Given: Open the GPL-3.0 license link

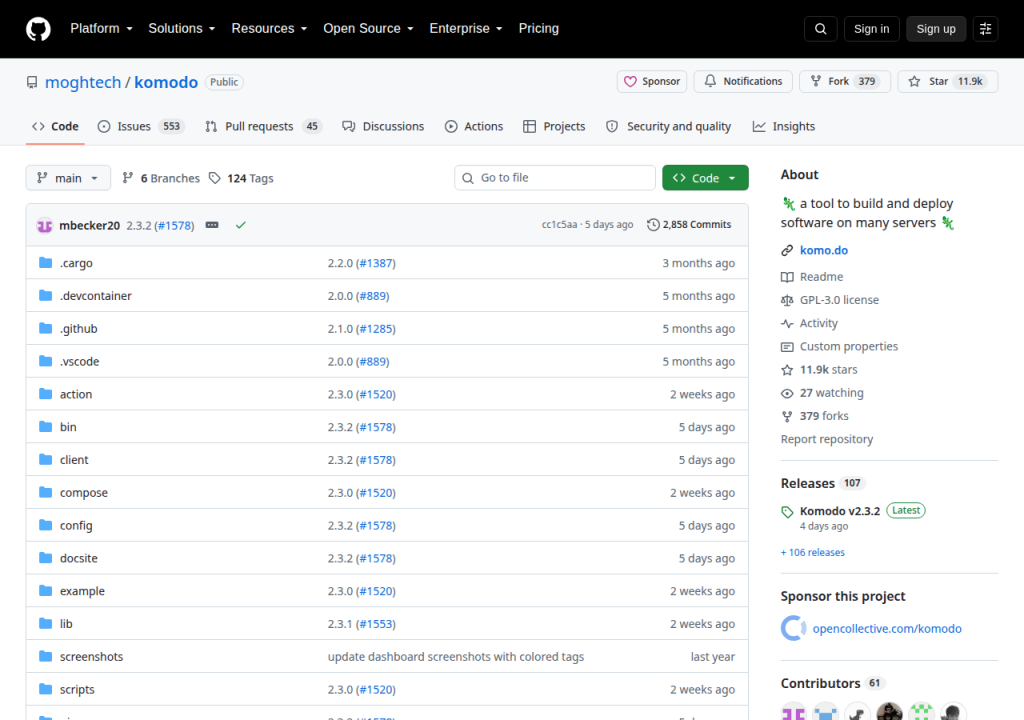Looking at the screenshot, I should (x=839, y=301).
